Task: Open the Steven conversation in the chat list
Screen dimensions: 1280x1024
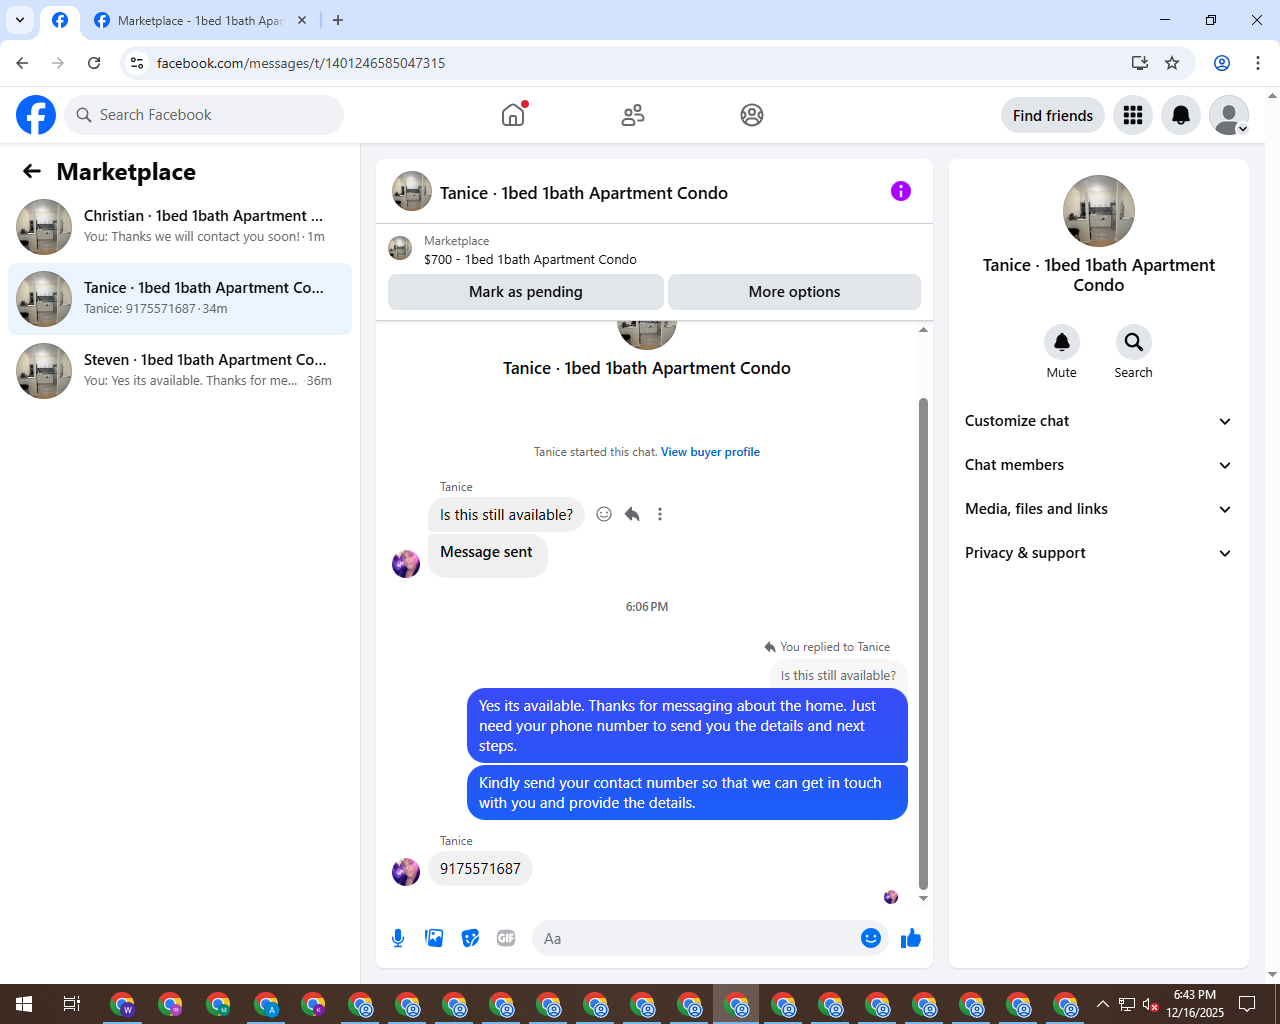Action: pos(180,371)
